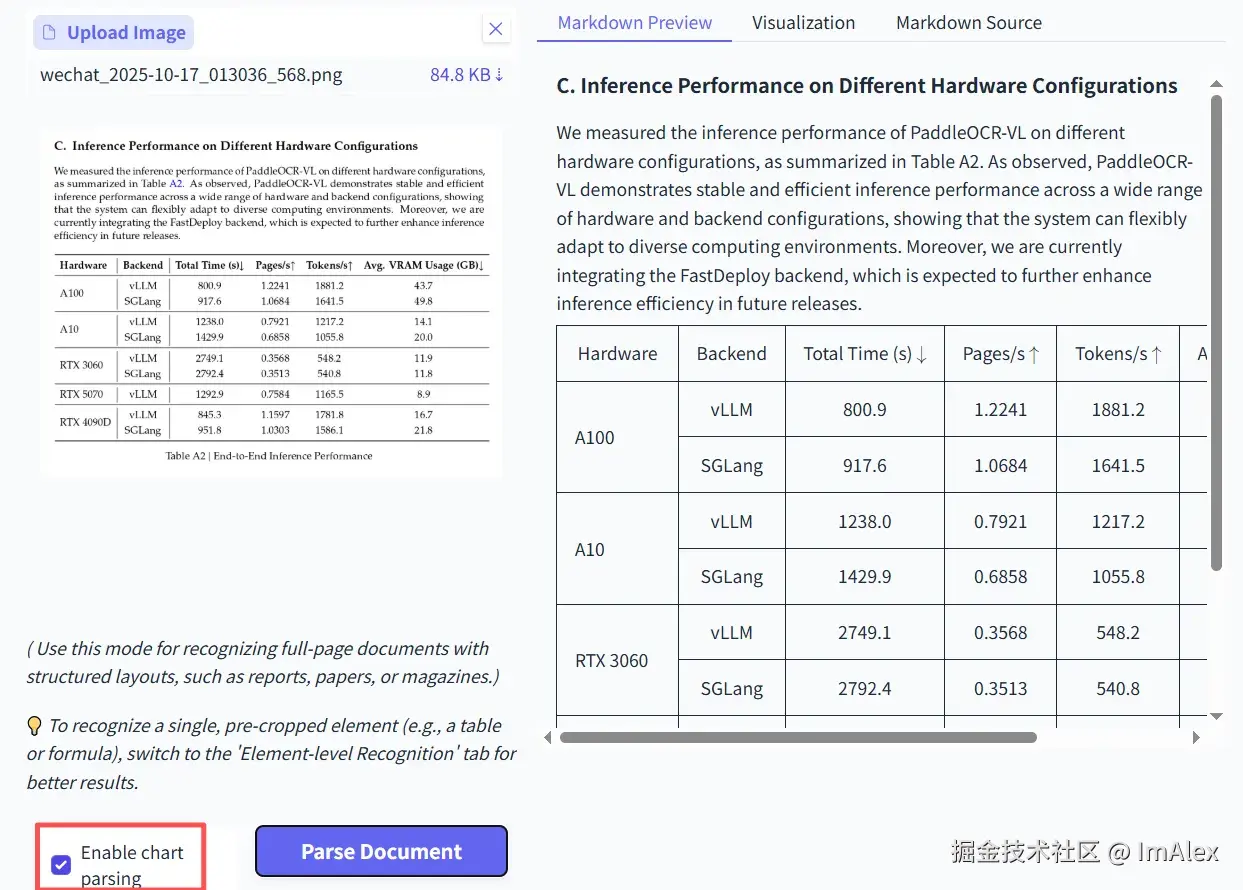Click the vertical scrollbar down arrow
This screenshot has width=1243, height=890.
pyautogui.click(x=1216, y=716)
